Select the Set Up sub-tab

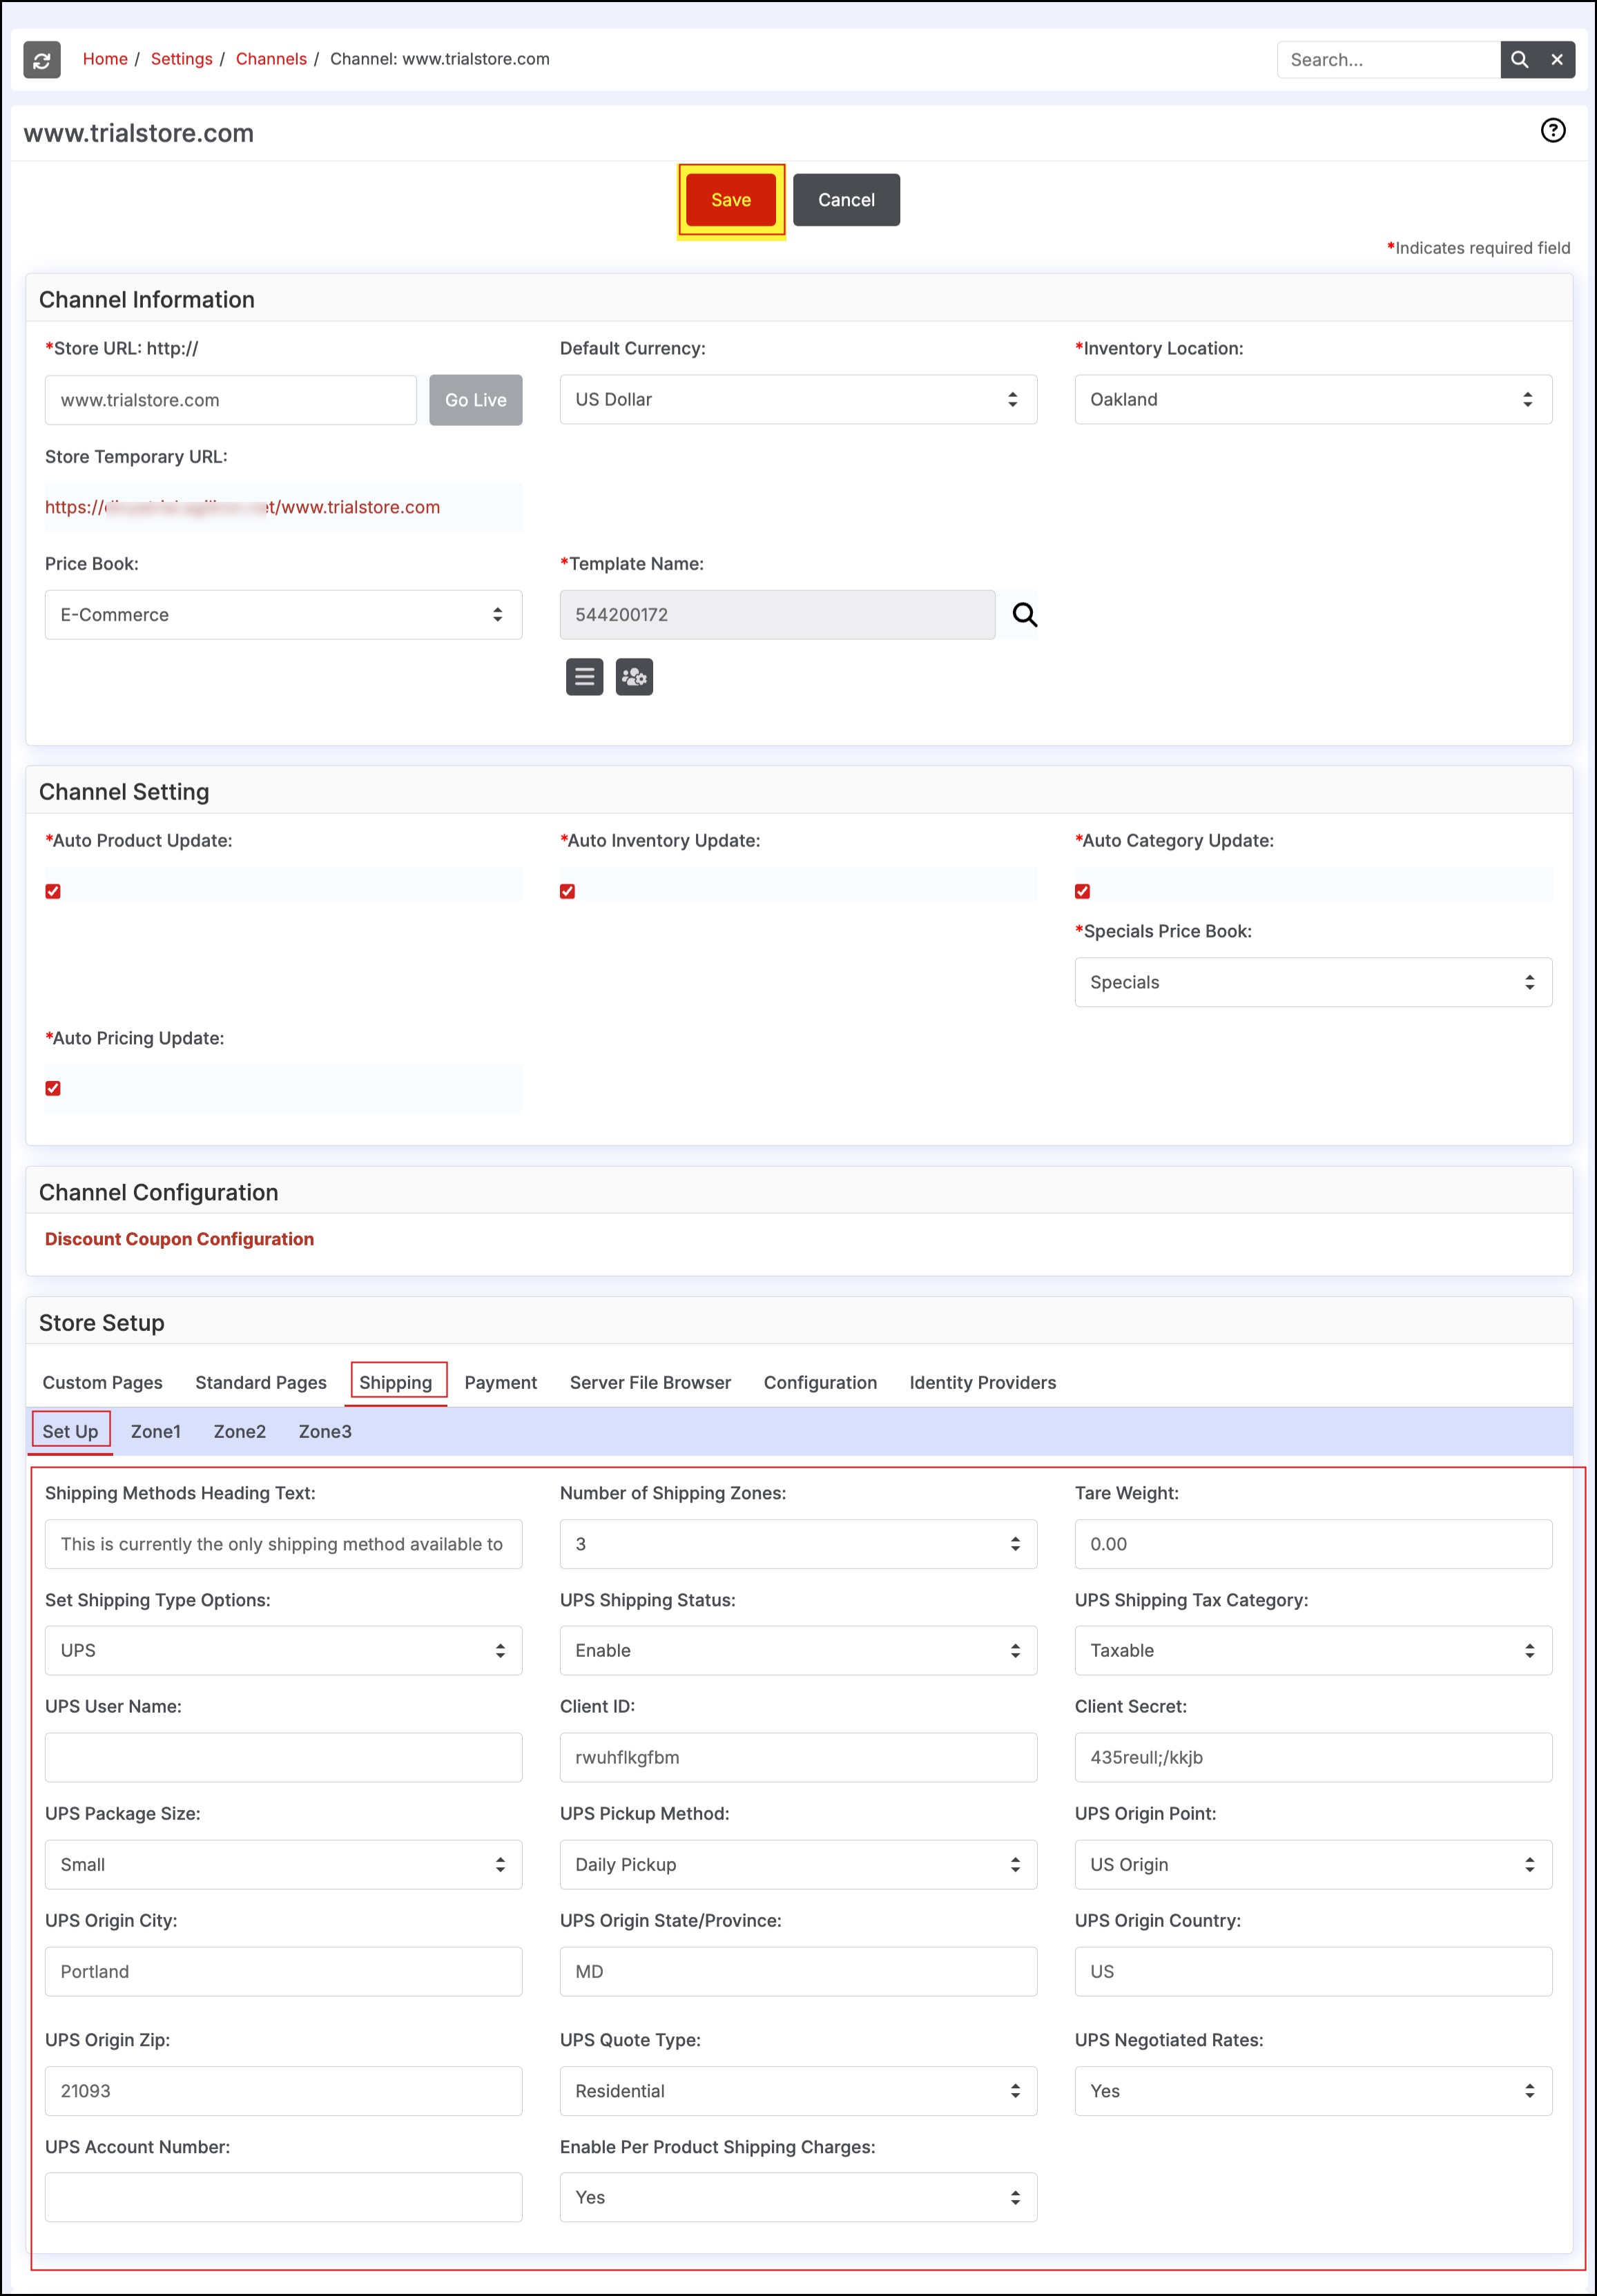(x=70, y=1431)
